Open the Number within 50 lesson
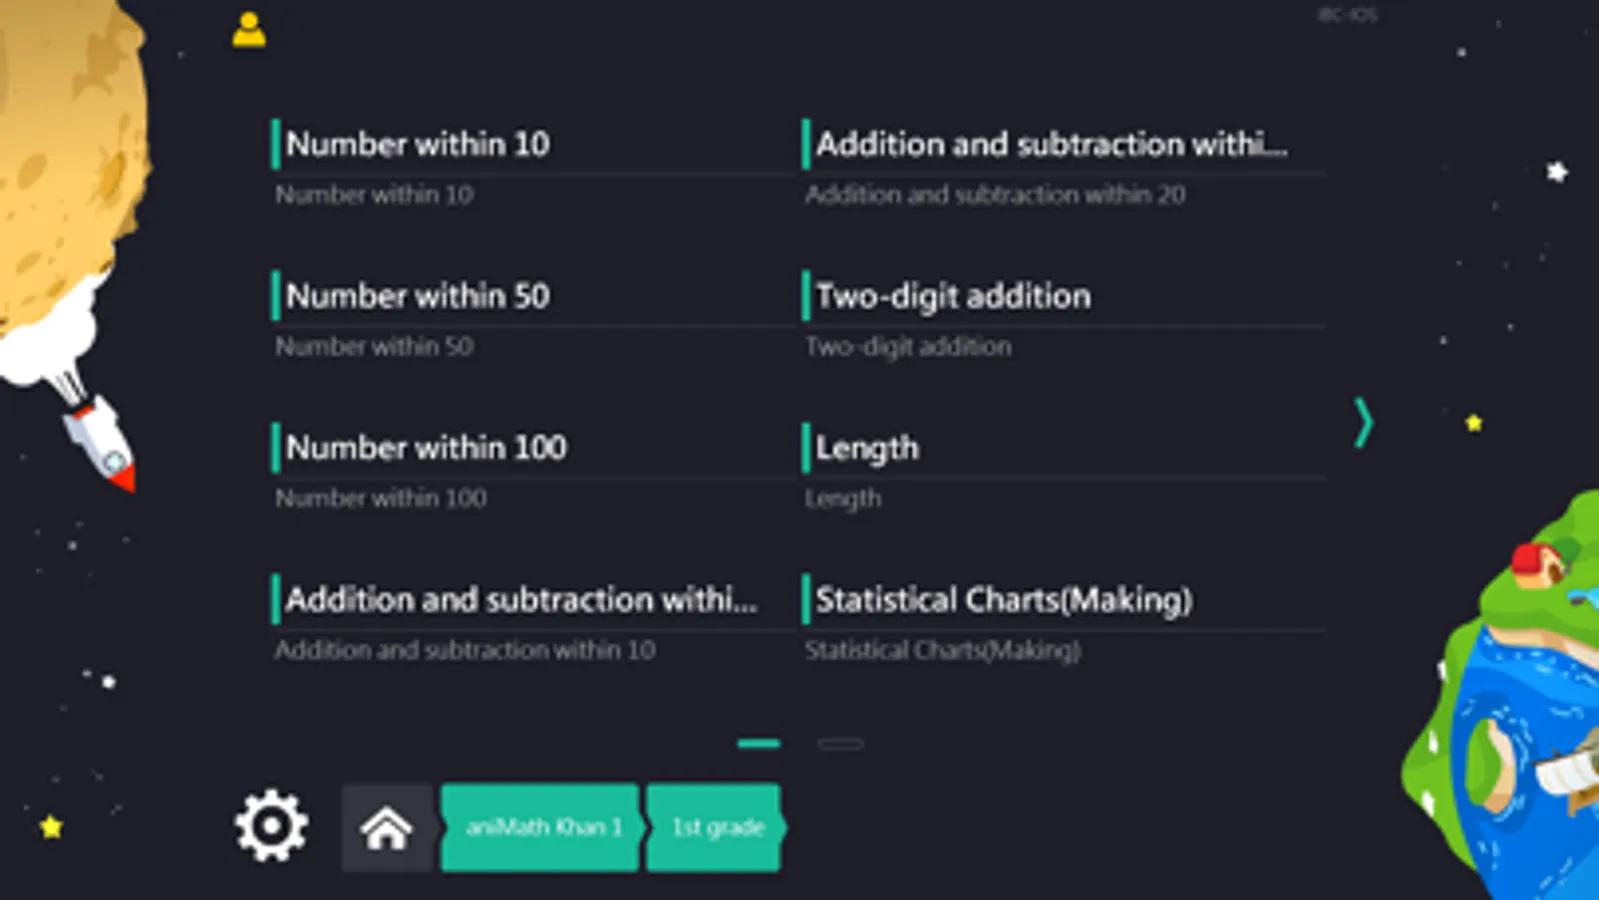Screen dimensions: 1599x900 click(x=530, y=317)
